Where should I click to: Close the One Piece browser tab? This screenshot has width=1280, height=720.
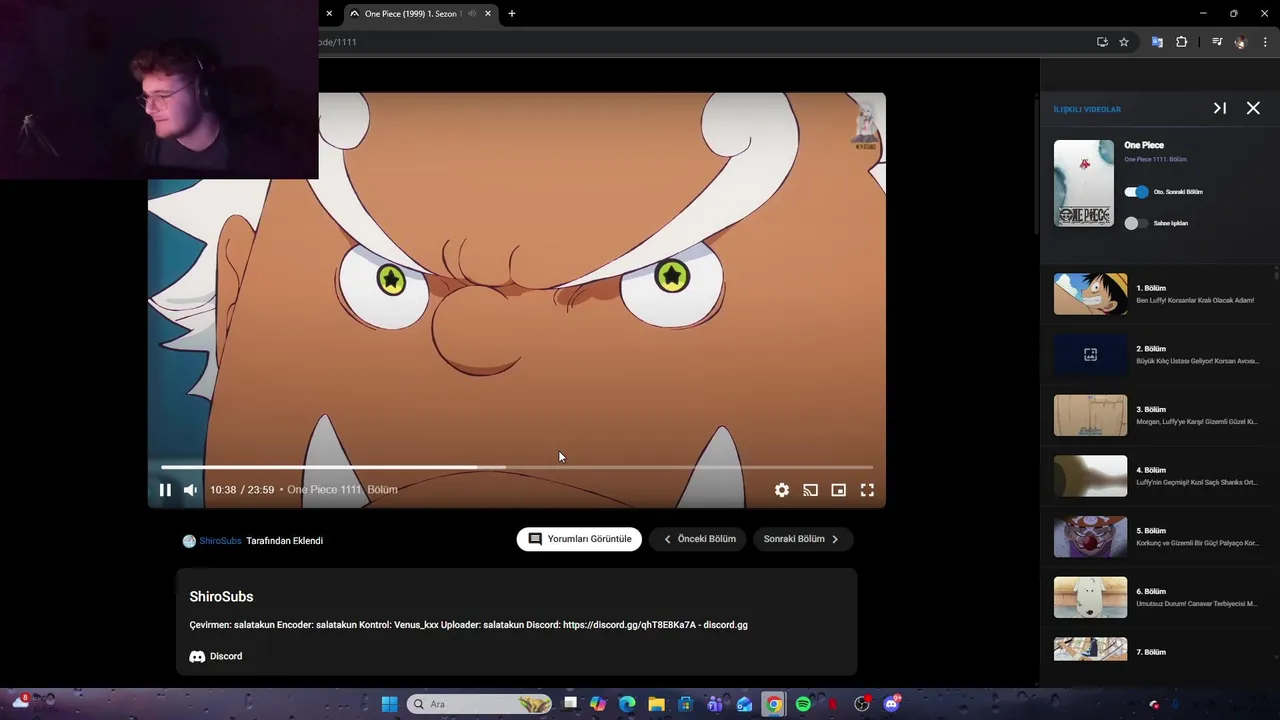488,14
